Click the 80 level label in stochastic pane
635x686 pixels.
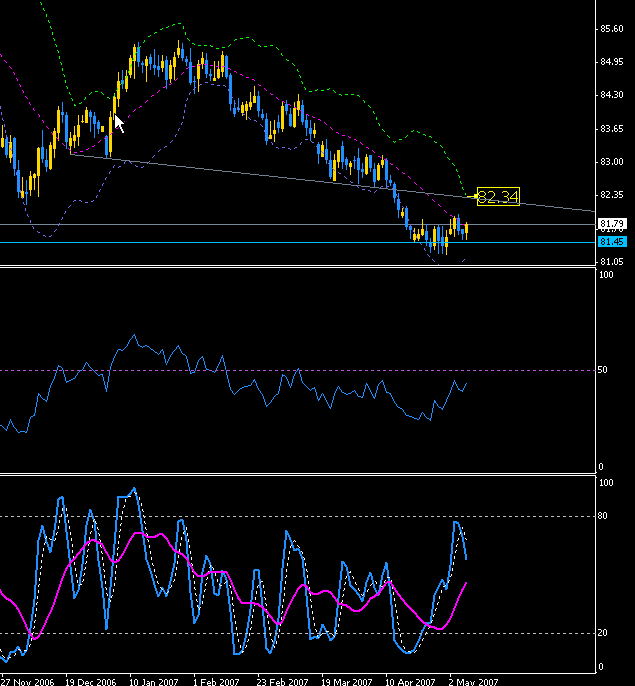point(603,516)
